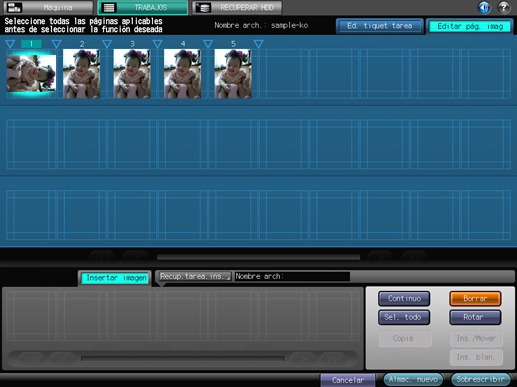Image resolution: width=517 pixels, height=387 pixels.
Task: Click the Borrar button
Action: pyautogui.click(x=475, y=298)
